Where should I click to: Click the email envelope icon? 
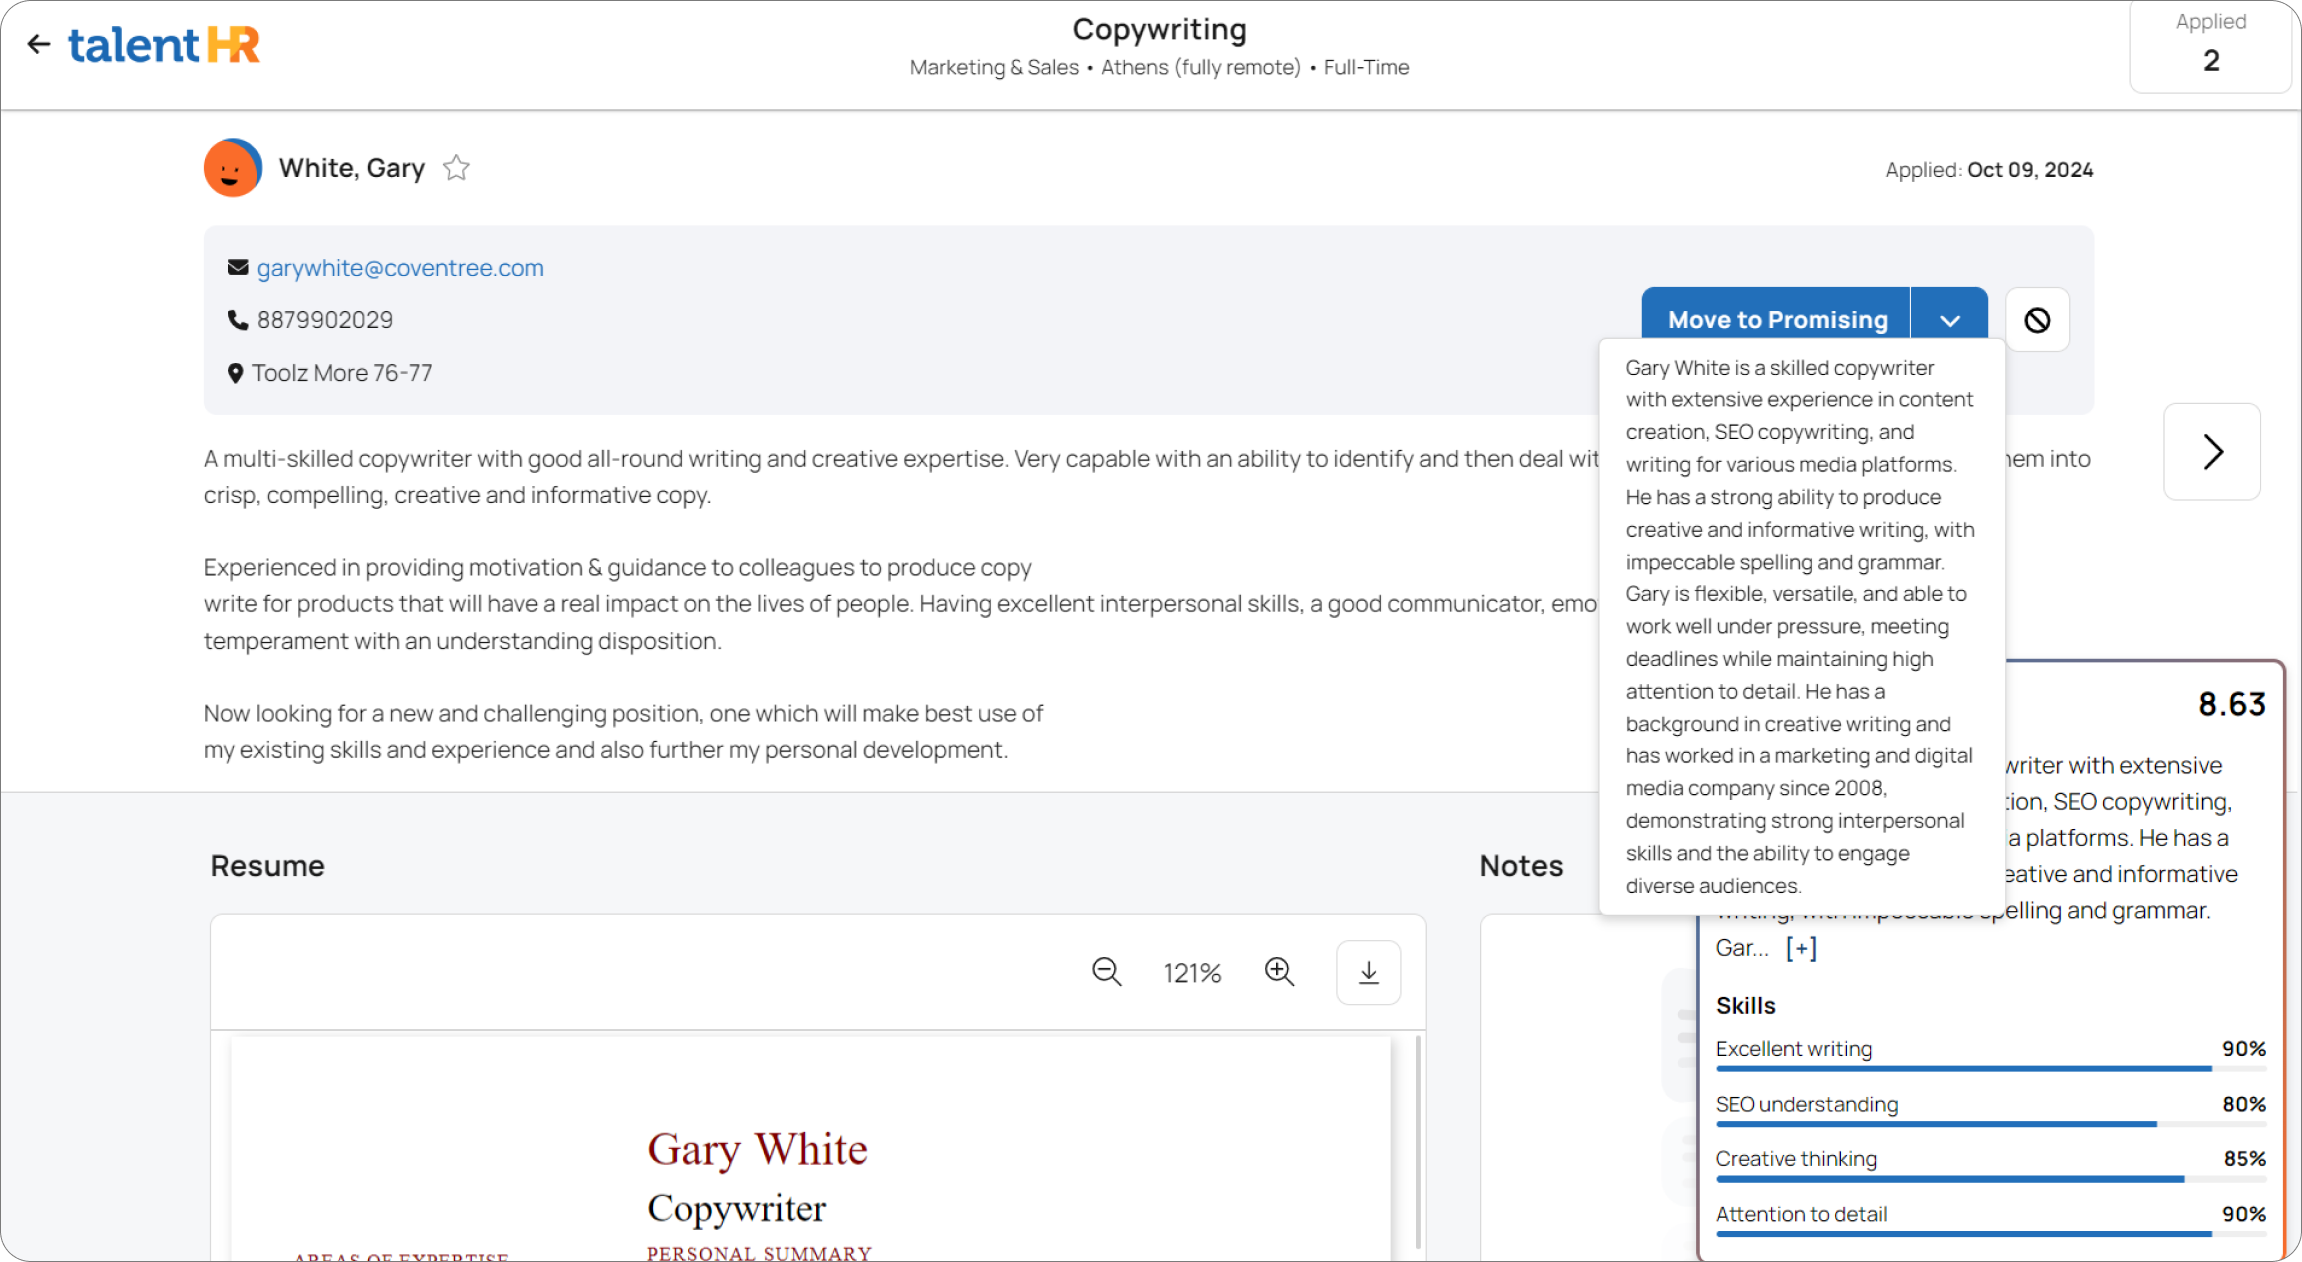(x=238, y=267)
